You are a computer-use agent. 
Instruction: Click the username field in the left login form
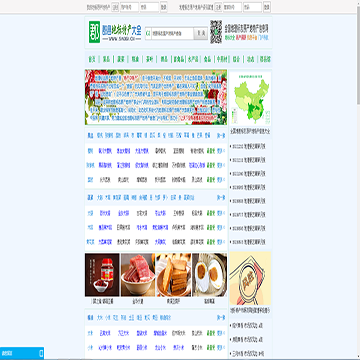coord(129,7)
